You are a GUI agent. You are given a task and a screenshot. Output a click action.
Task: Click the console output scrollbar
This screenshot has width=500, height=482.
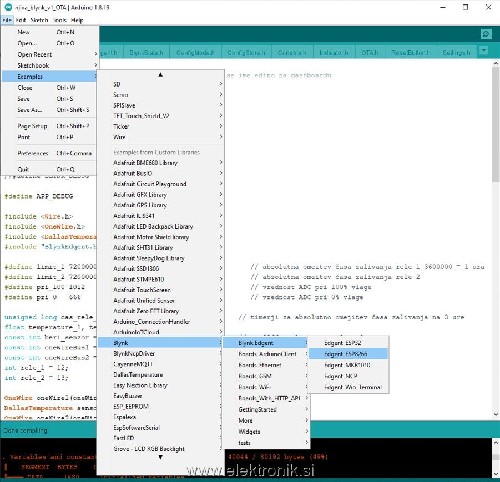coord(496,457)
